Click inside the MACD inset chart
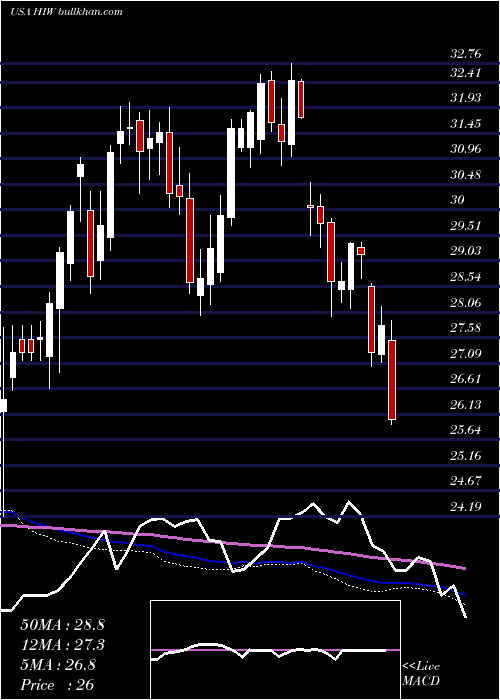 (x=275, y=650)
